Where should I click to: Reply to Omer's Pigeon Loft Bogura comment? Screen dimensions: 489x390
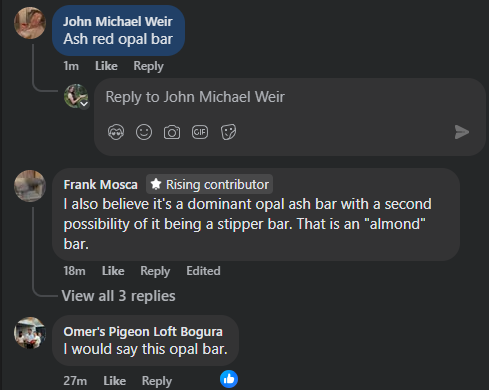pos(157,381)
